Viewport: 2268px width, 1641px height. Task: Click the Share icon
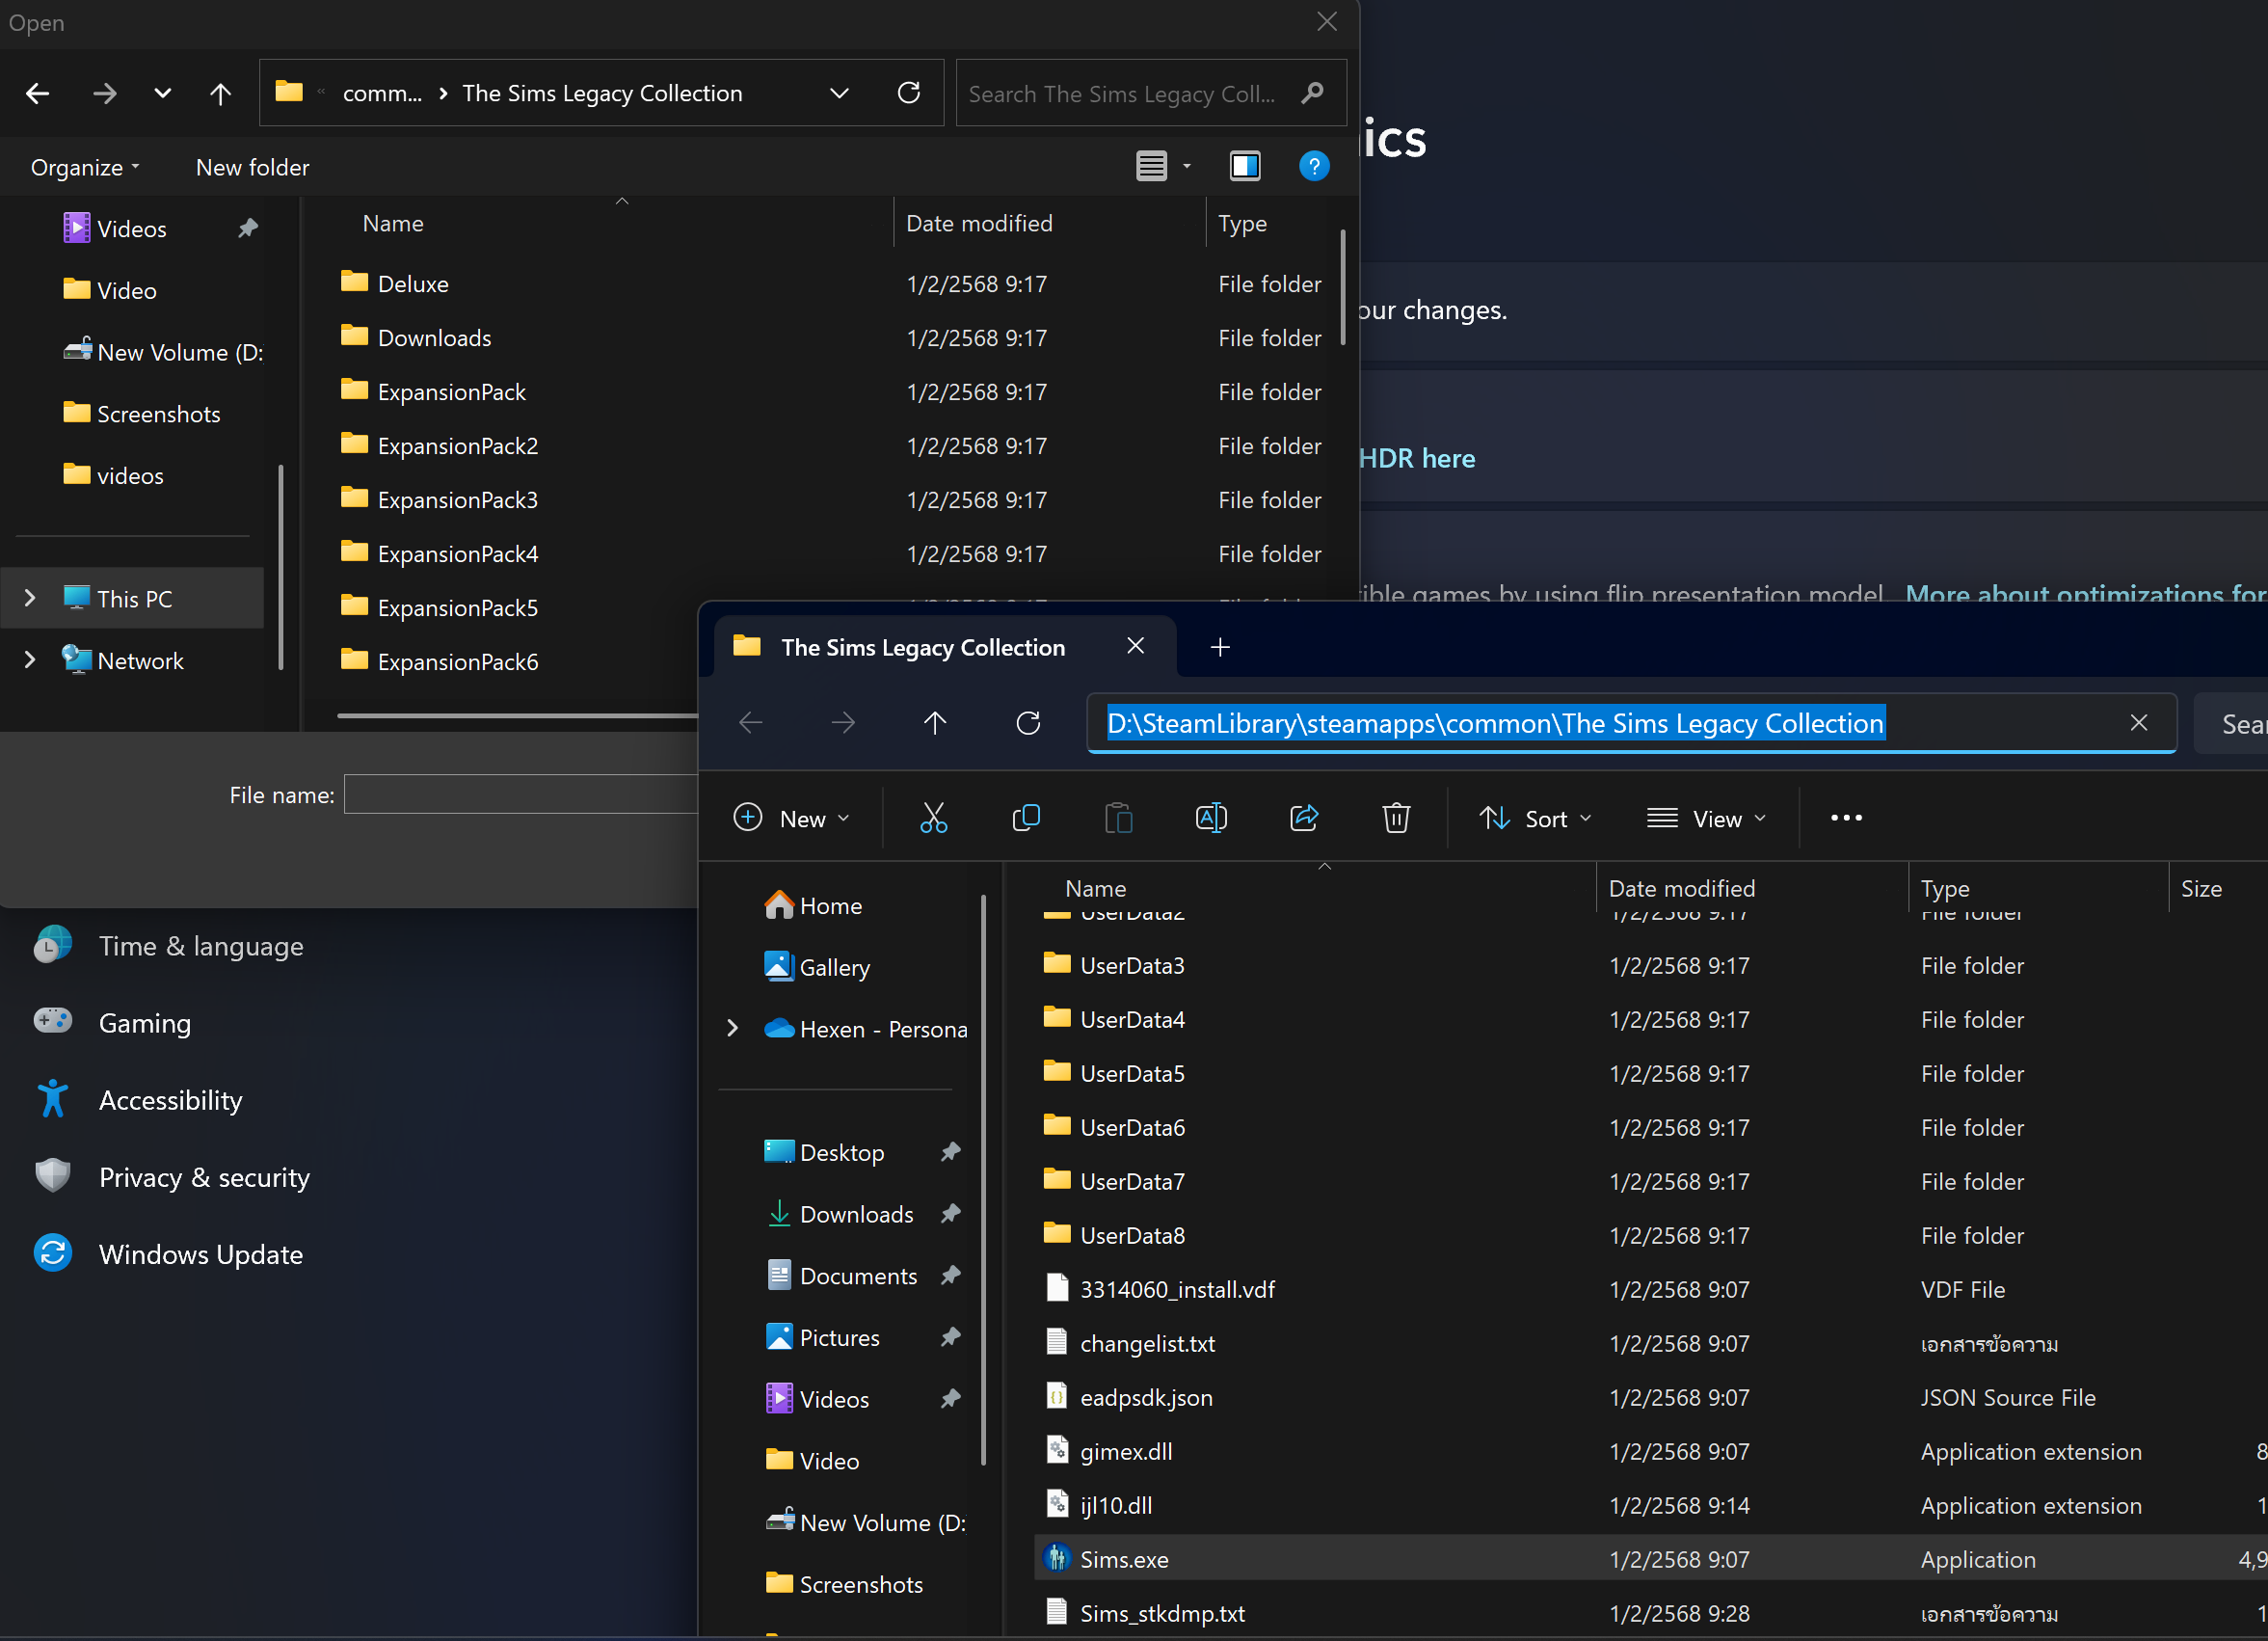1304,818
